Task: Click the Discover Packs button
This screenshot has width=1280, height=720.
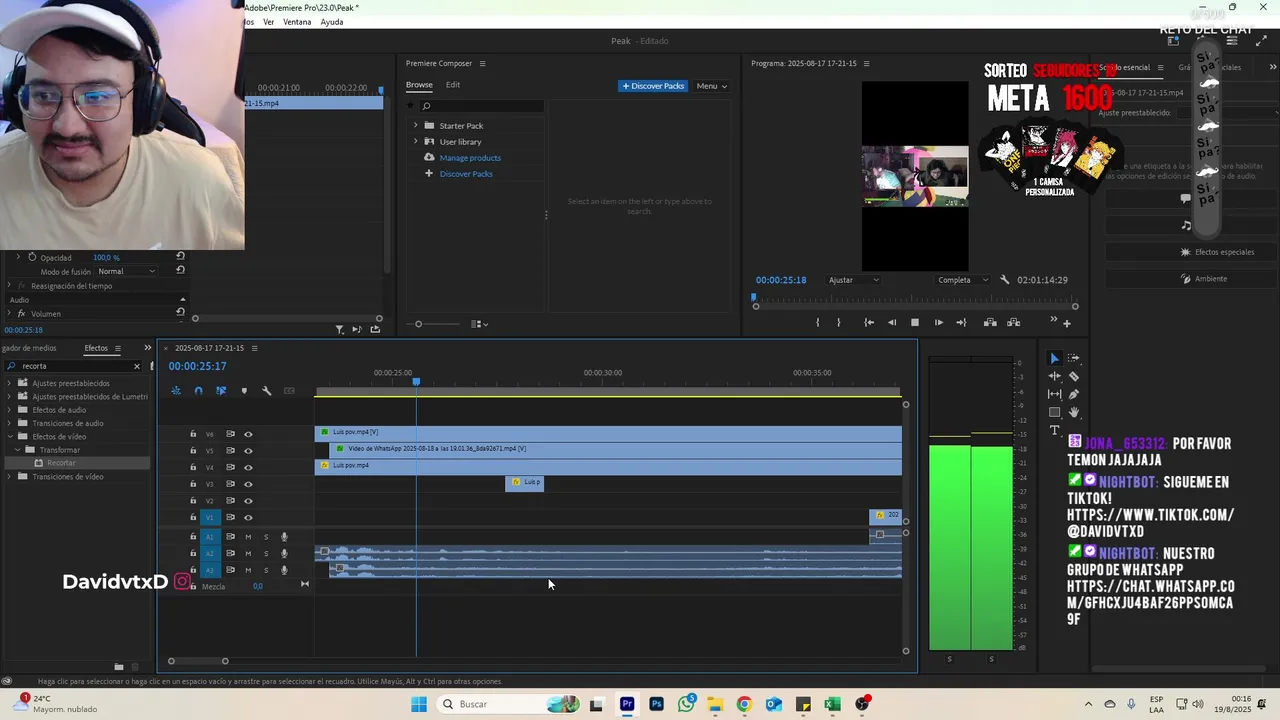Action: point(653,86)
